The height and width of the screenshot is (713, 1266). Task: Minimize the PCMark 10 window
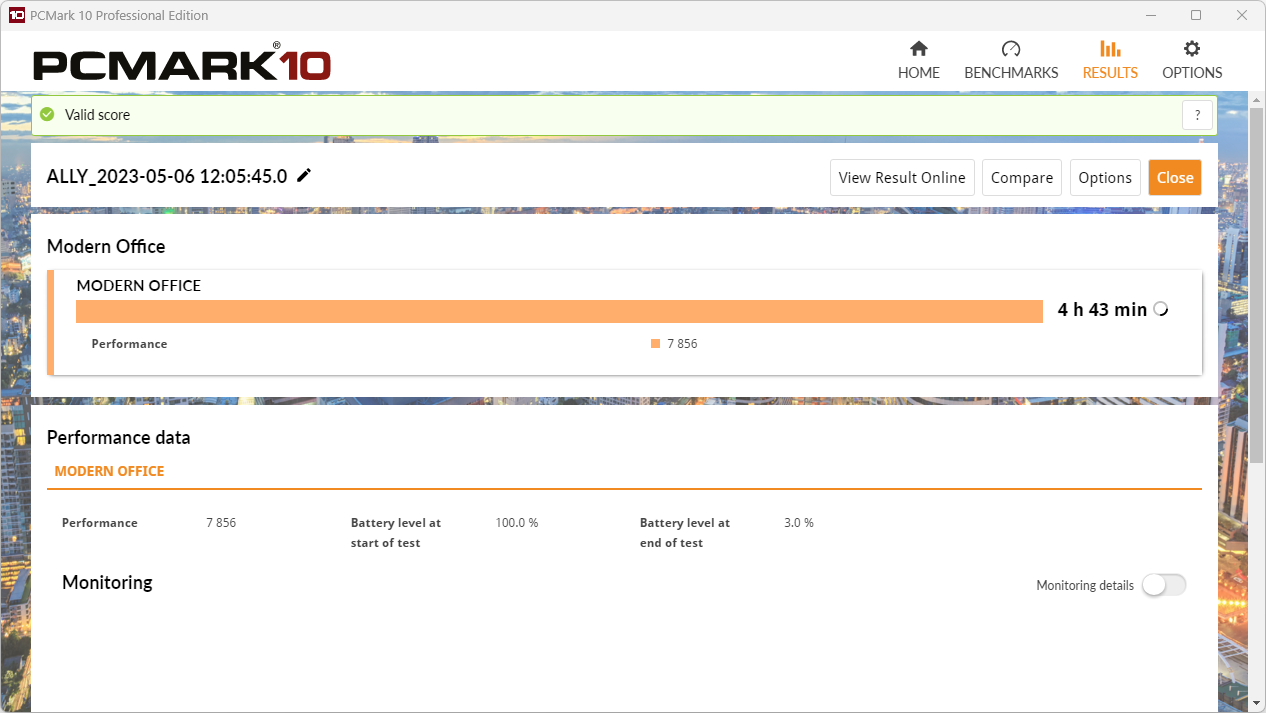click(1150, 15)
